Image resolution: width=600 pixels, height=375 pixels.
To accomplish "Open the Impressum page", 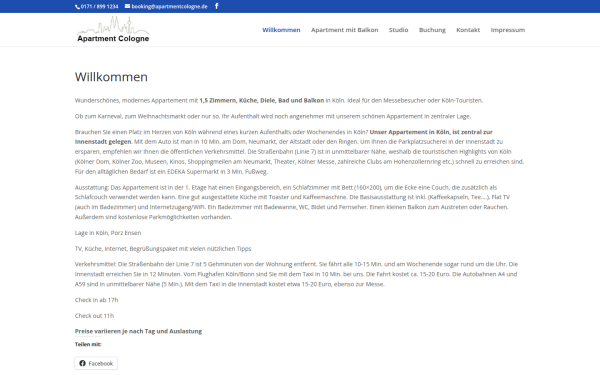I will coord(508,30).
